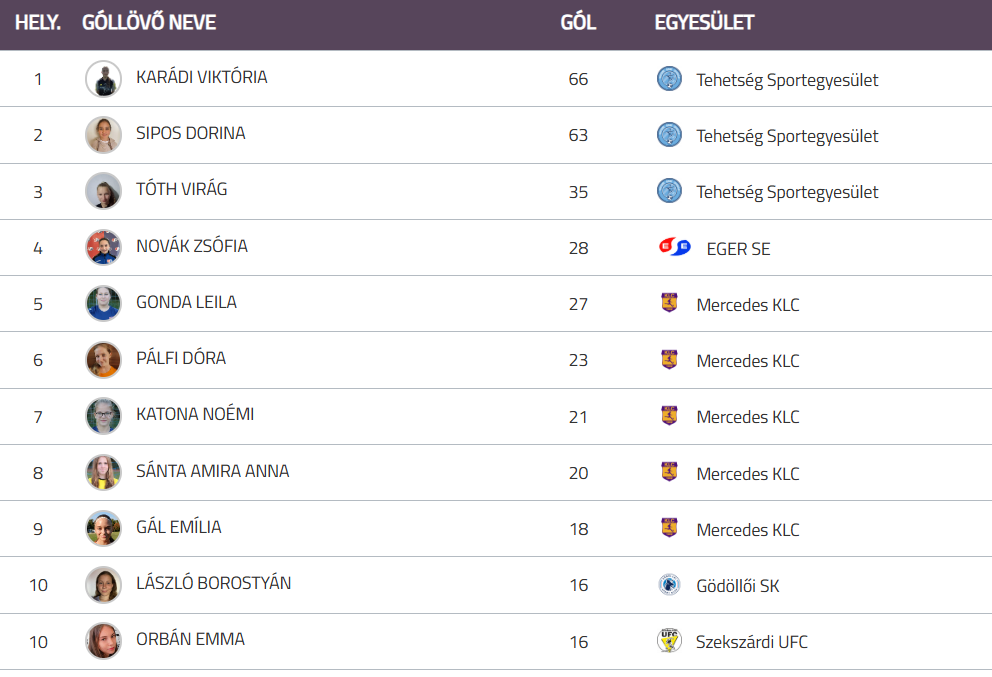Image resolution: width=992 pixels, height=677 pixels.
Task: Select the László Borostyán name link
Action: pyautogui.click(x=213, y=583)
